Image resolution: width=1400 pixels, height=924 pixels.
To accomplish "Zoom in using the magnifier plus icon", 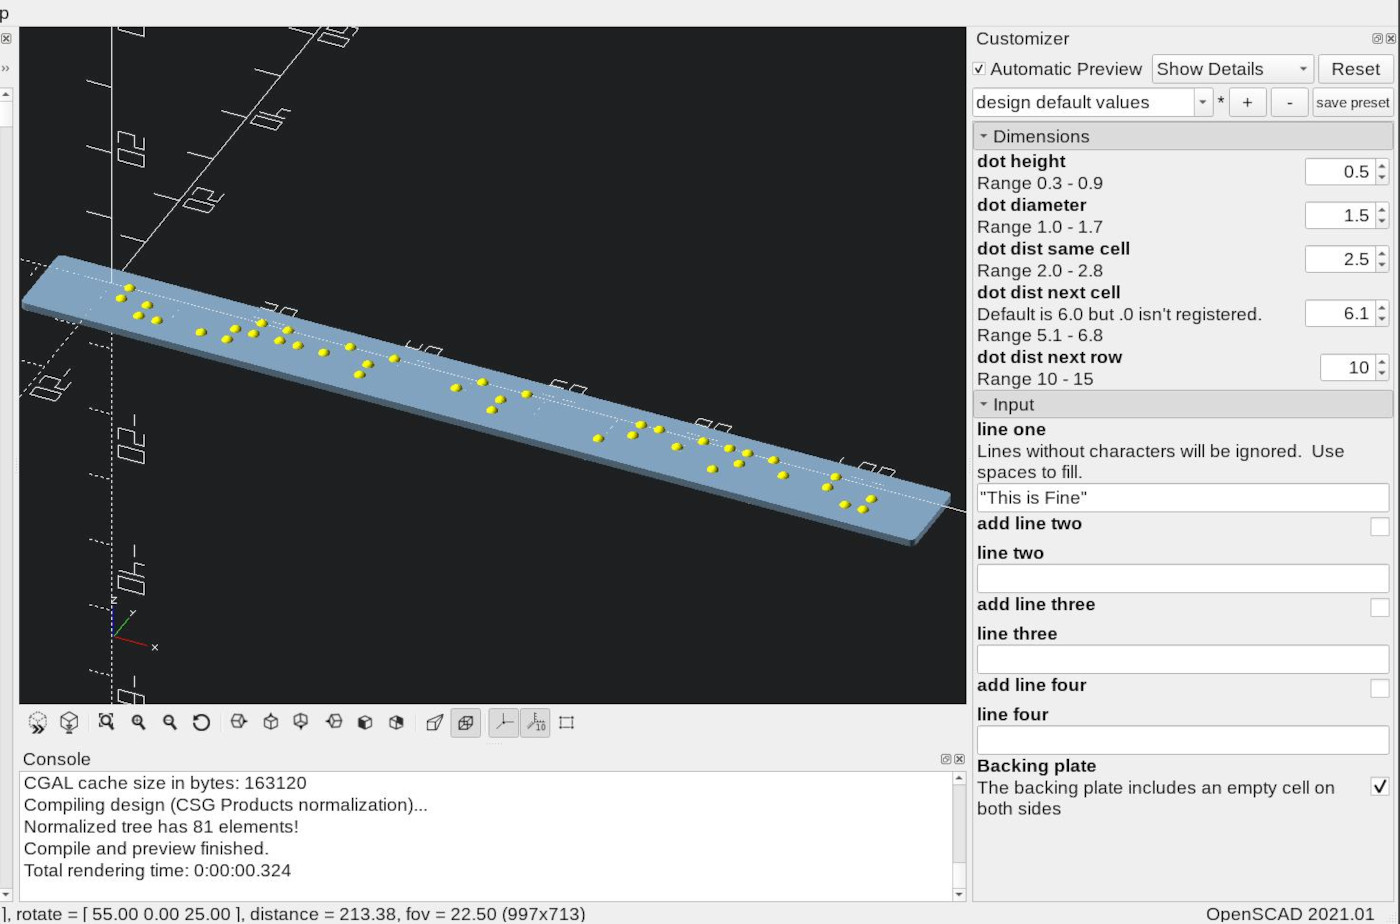I will tap(138, 722).
